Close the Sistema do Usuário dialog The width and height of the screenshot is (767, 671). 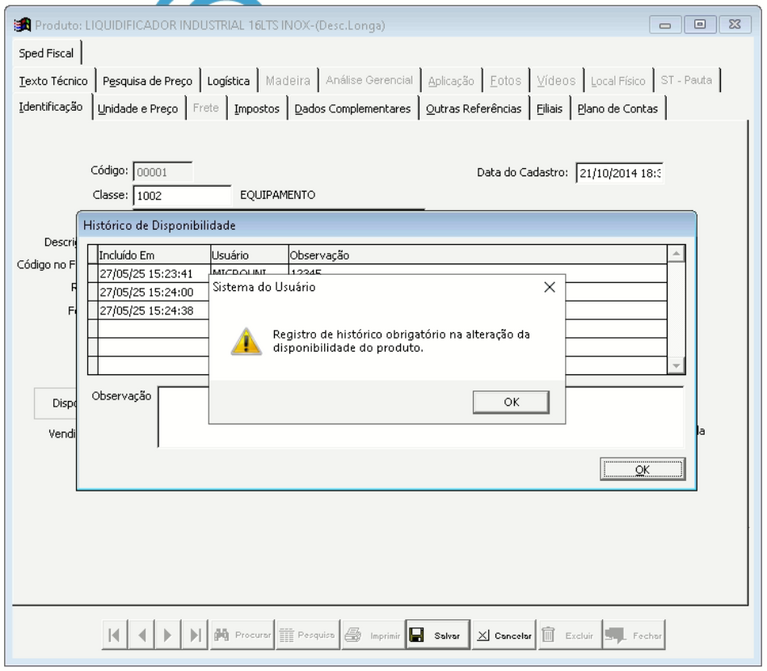coord(549,287)
